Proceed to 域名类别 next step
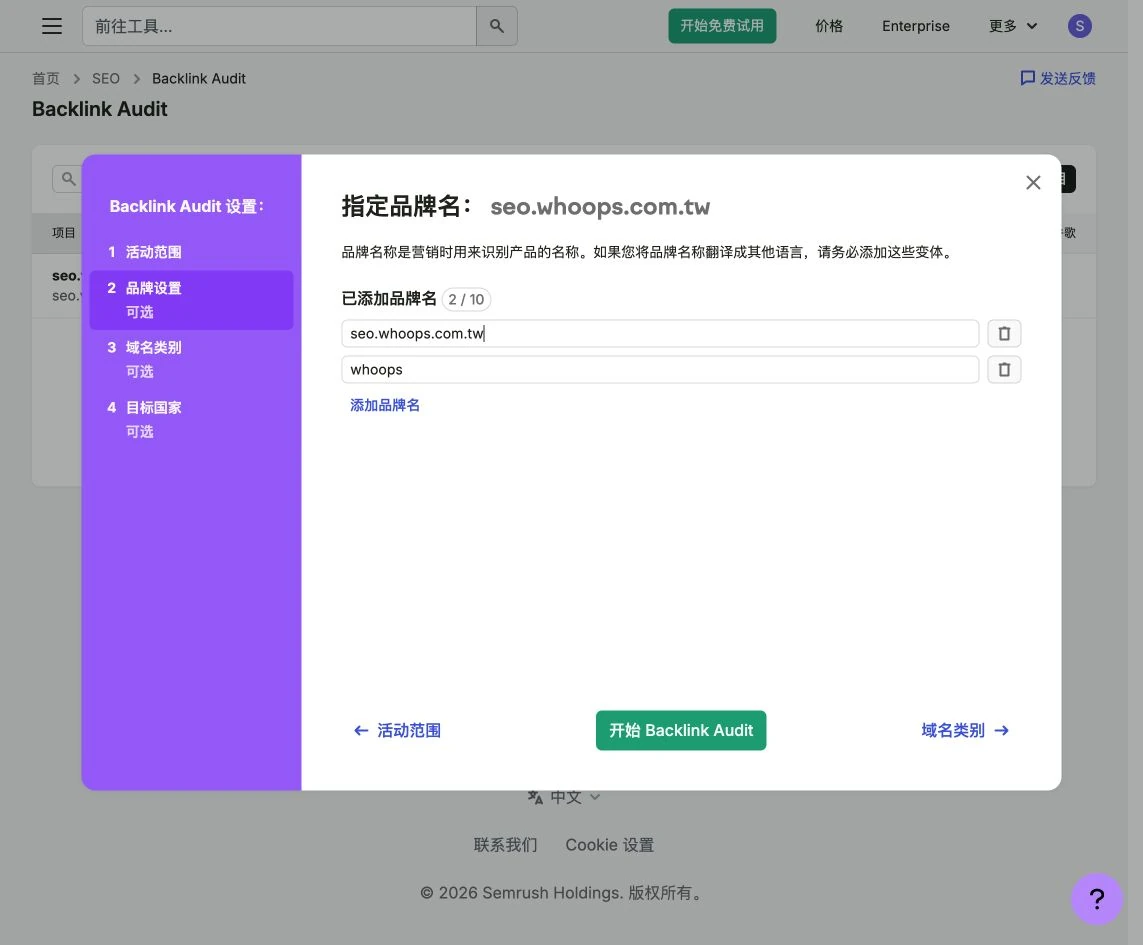The height and width of the screenshot is (945, 1143). coord(965,731)
